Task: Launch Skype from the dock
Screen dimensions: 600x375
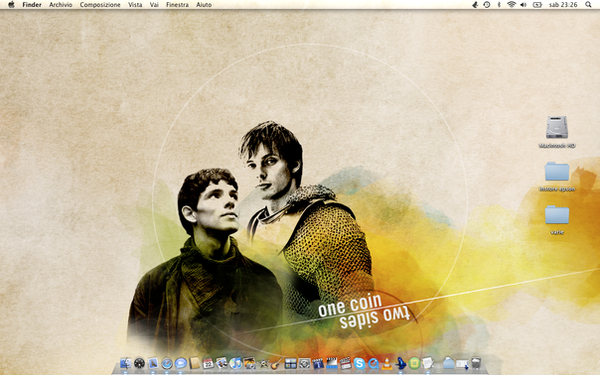Action: [x=359, y=363]
